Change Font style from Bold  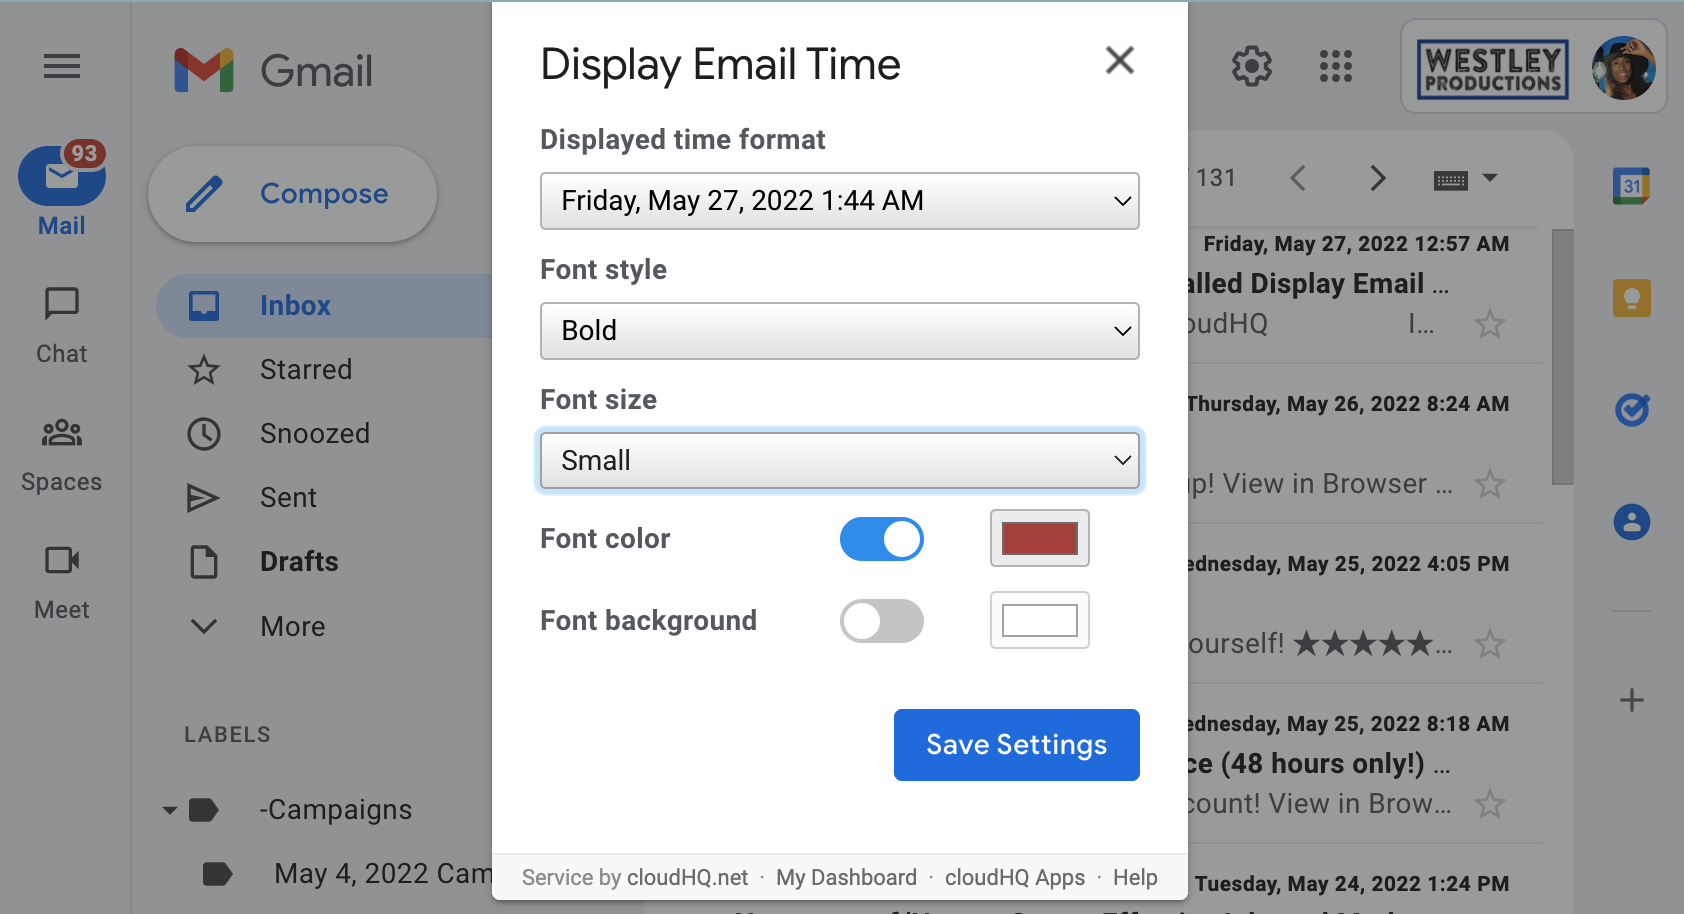coord(839,331)
